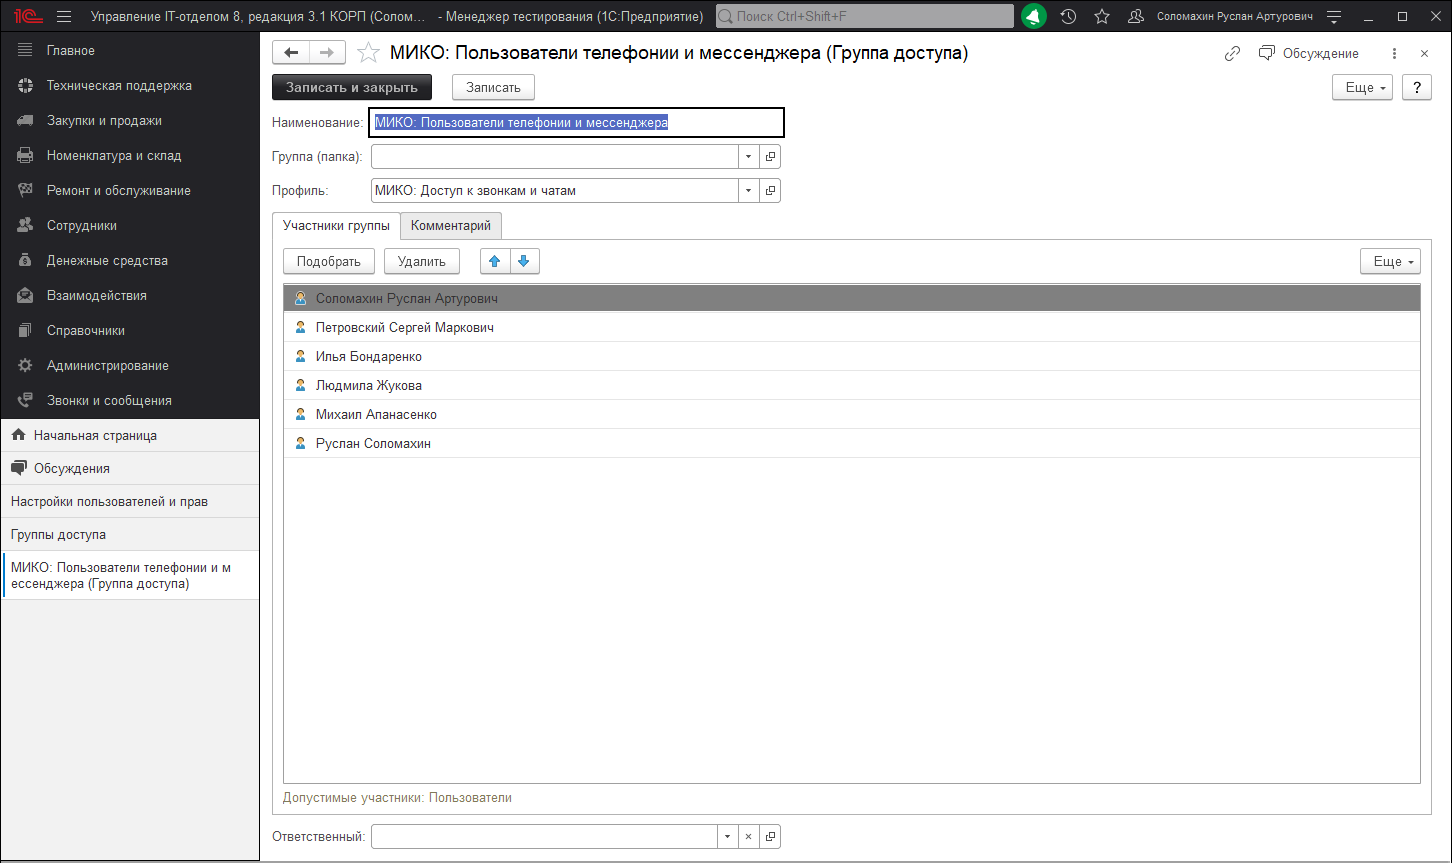Viewport: 1452px width, 863px height.
Task: Open the hamburger main menu icon
Action: 64,17
